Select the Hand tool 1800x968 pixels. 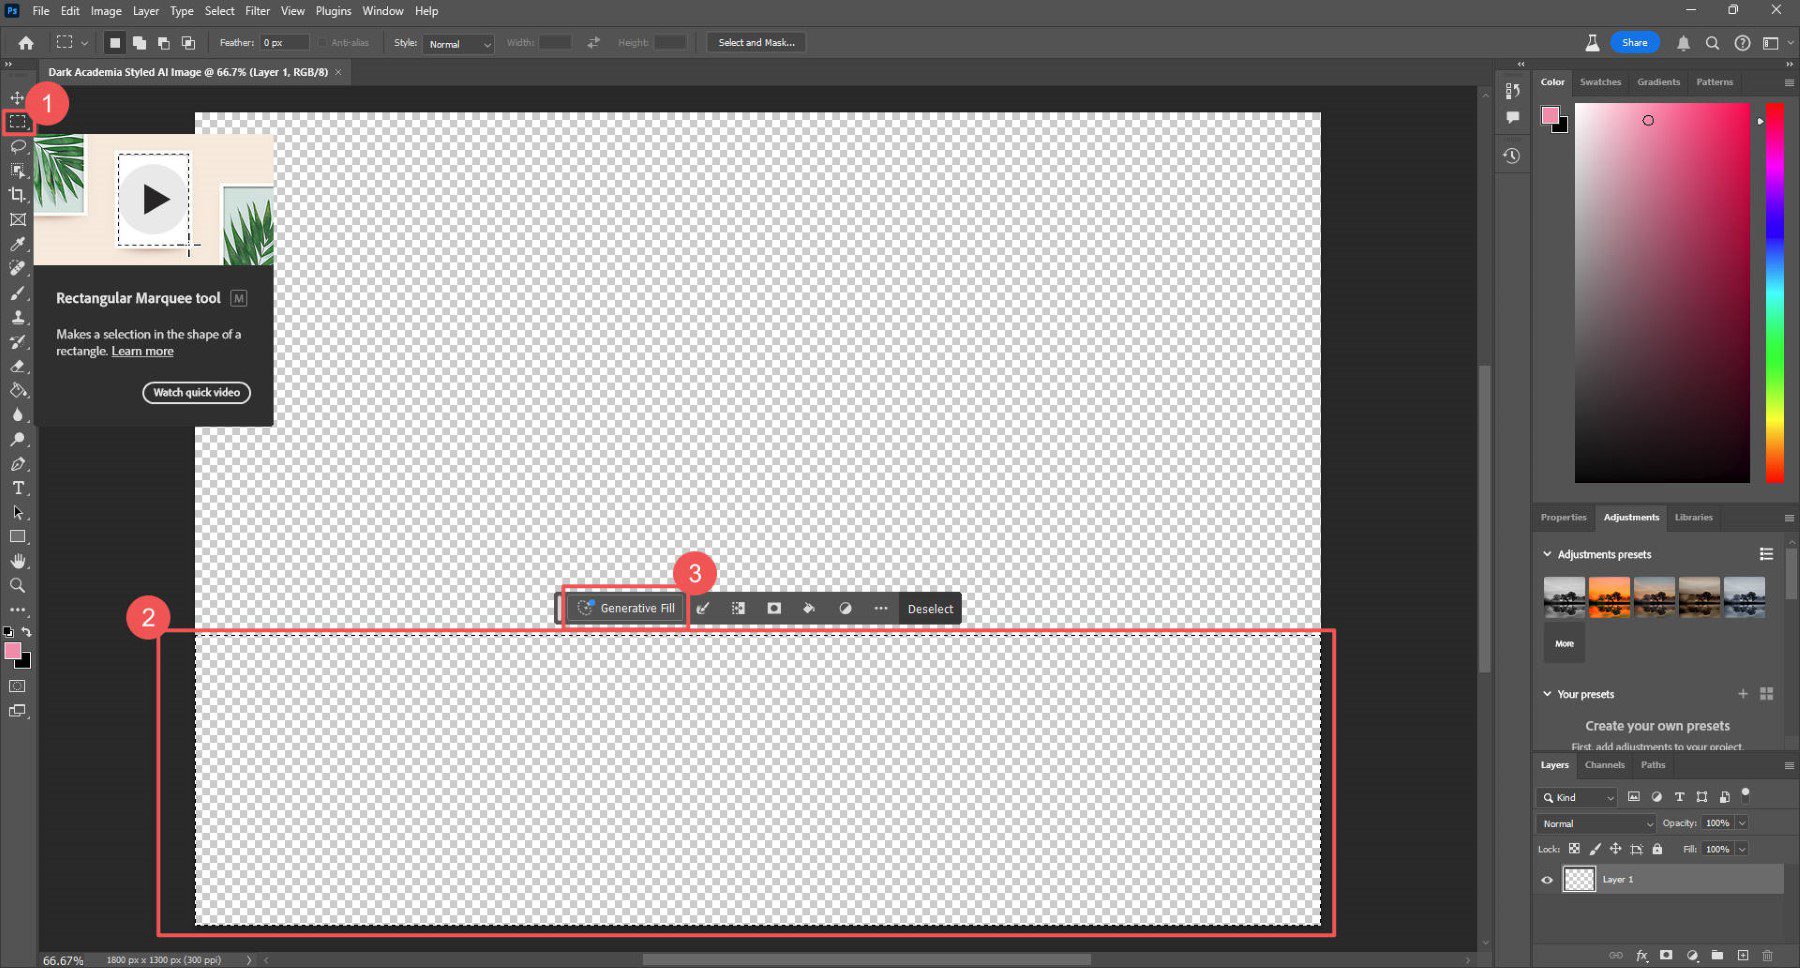point(18,562)
